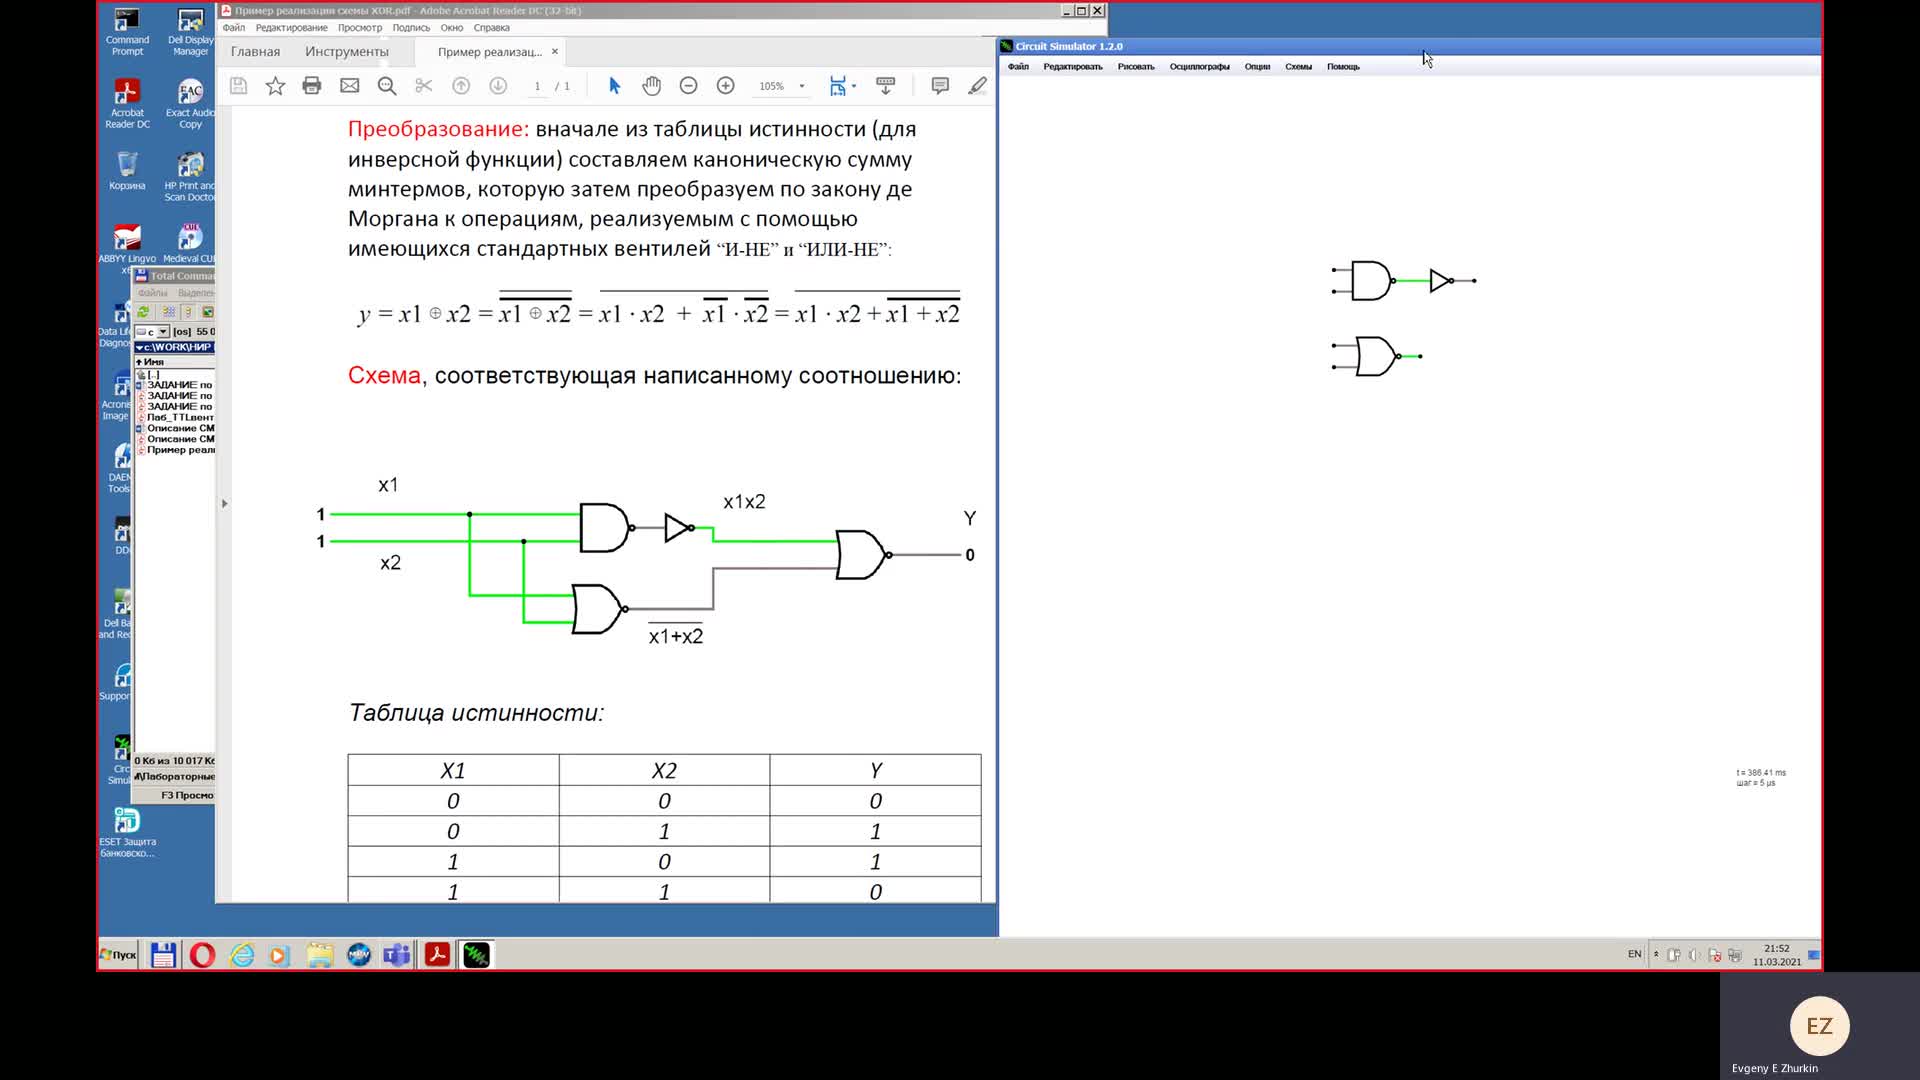Screen dimensions: 1920x1080
Task: Expand the Acrobat left navigation pane arrow
Action: pos(224,504)
